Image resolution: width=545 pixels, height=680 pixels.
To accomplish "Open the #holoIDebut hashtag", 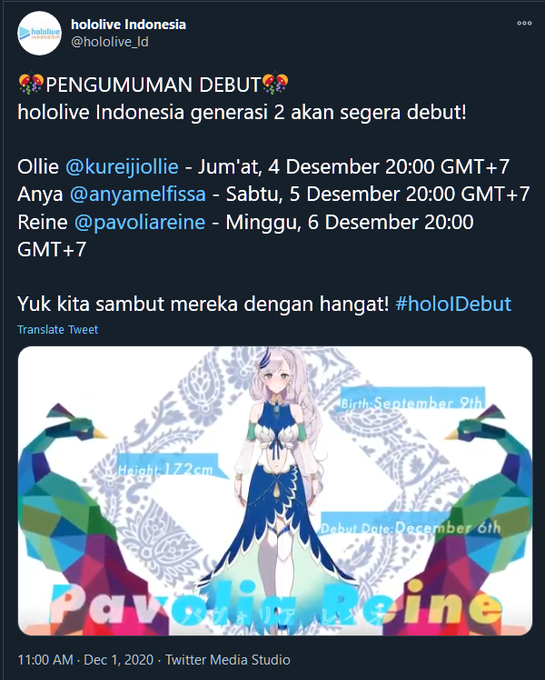I will (454, 304).
